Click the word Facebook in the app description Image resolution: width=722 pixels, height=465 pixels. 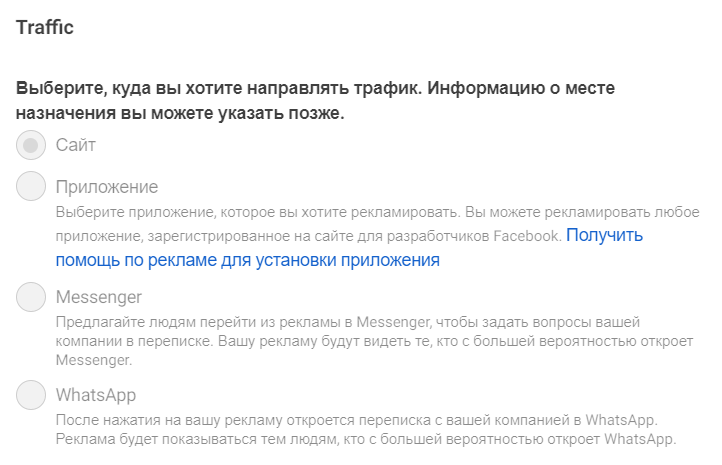[526, 236]
